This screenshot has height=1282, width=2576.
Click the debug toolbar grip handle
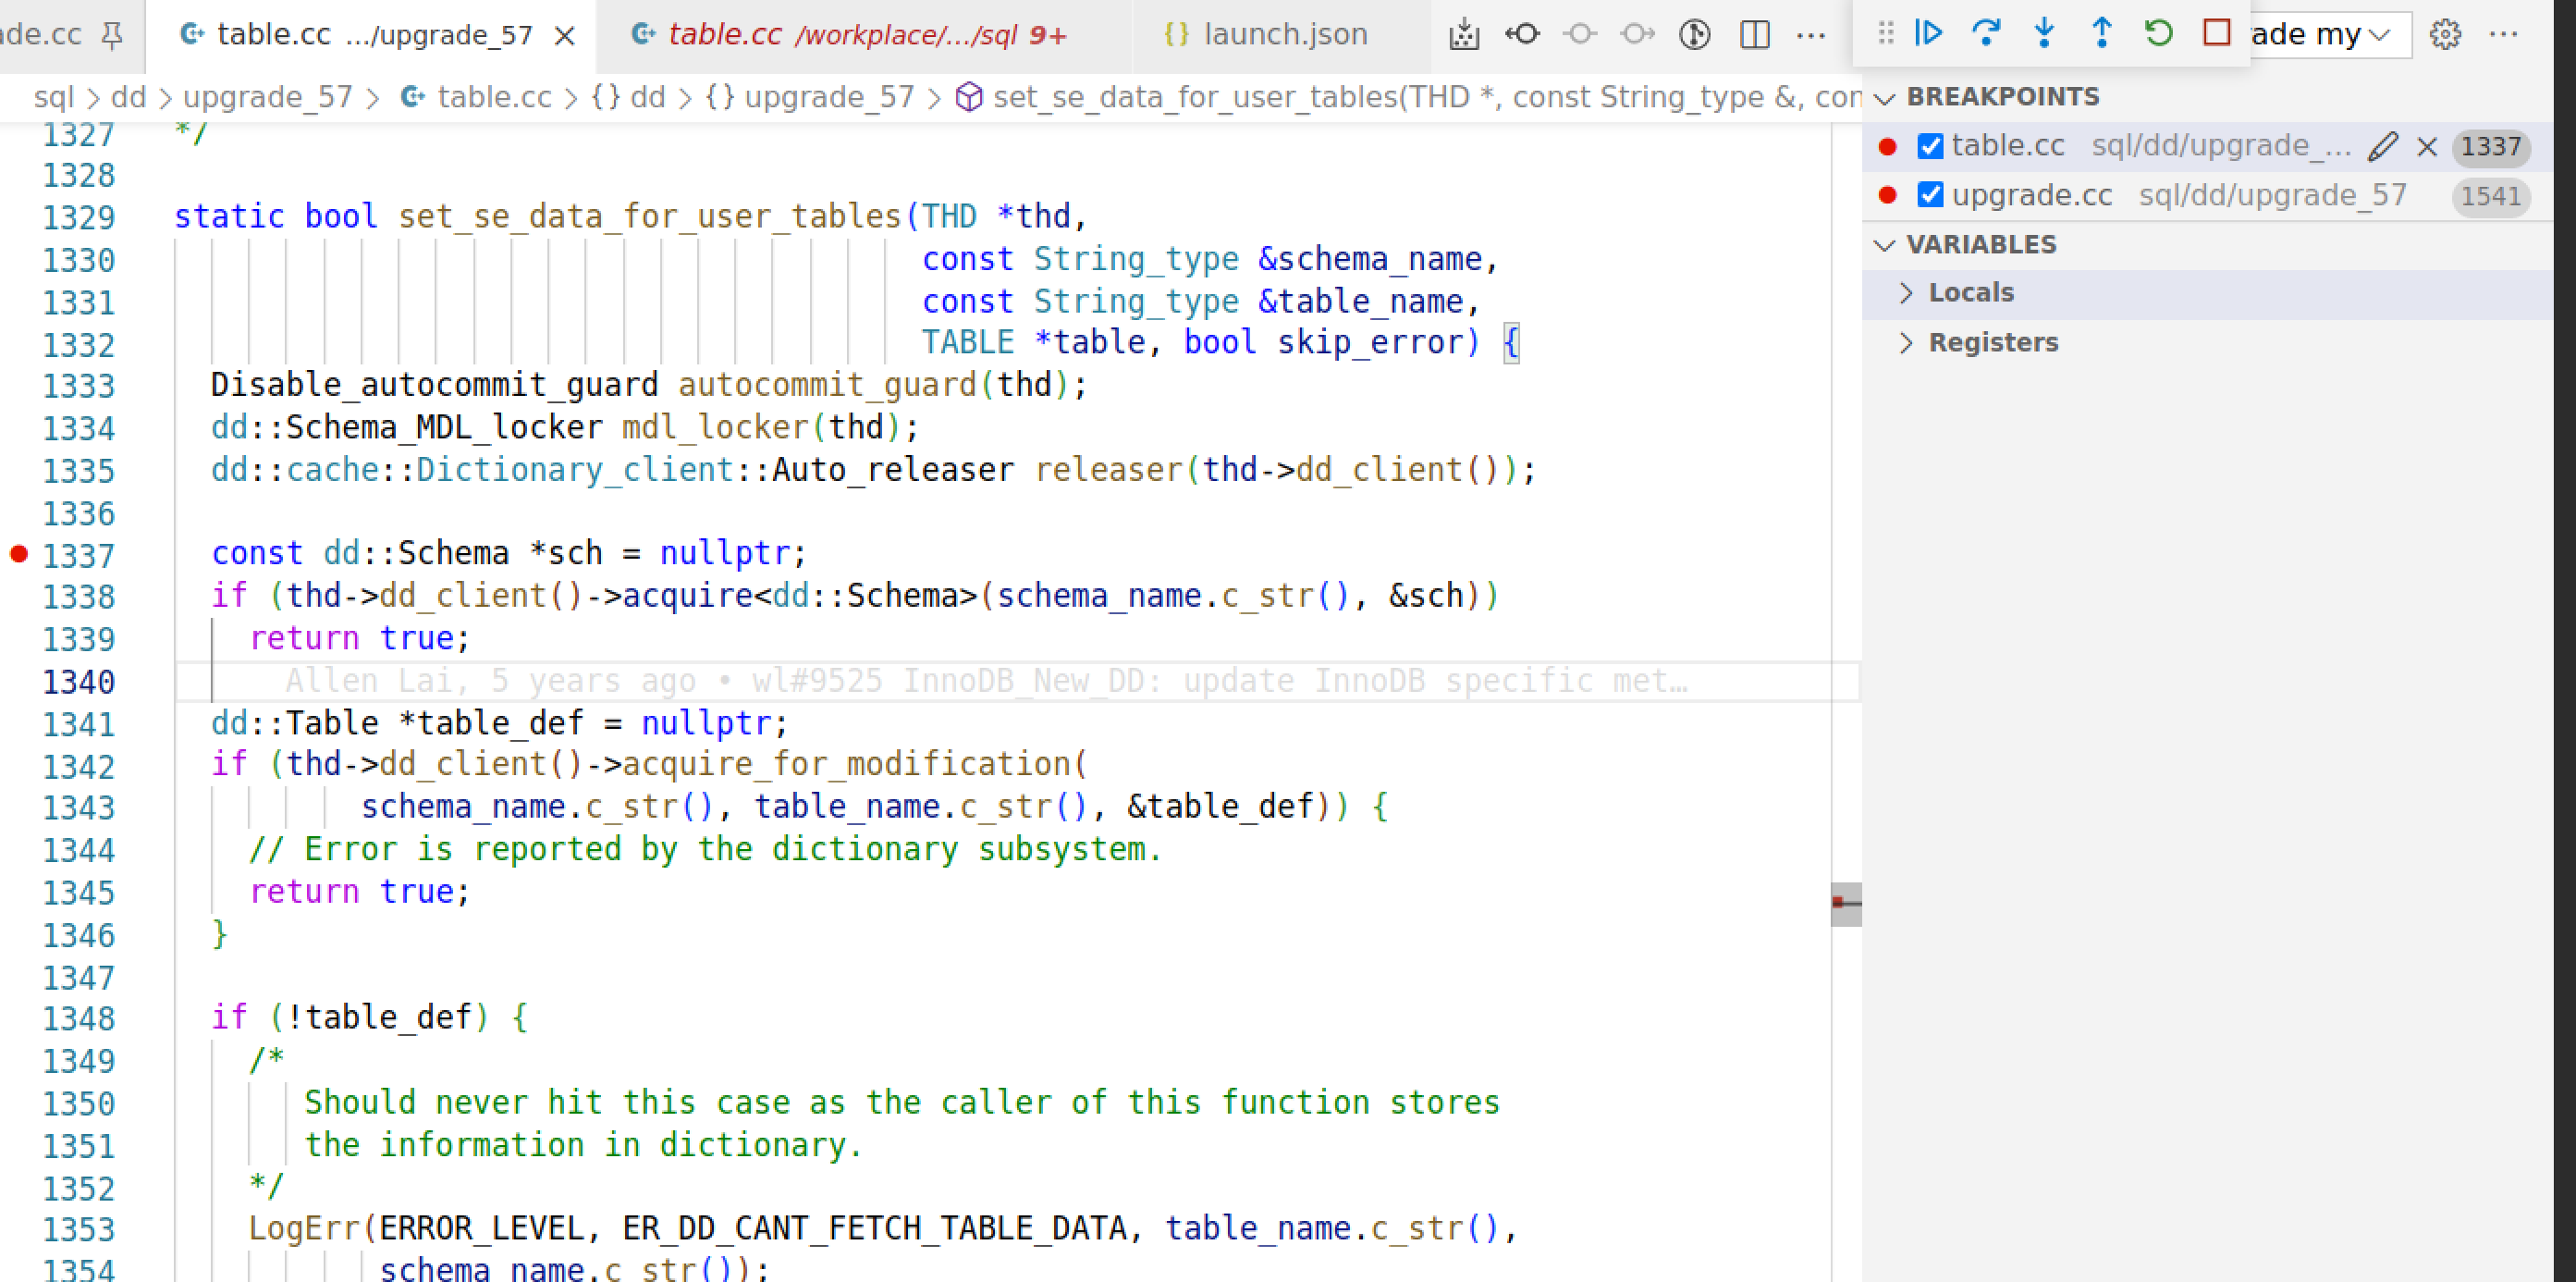pyautogui.click(x=1885, y=33)
